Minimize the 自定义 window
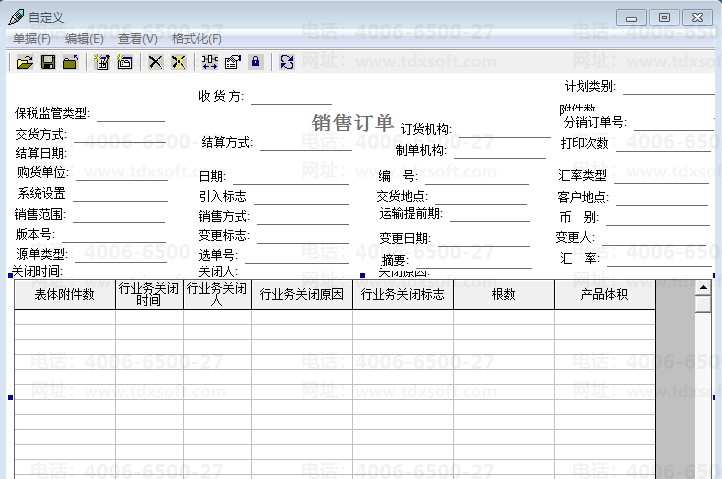 [631, 18]
